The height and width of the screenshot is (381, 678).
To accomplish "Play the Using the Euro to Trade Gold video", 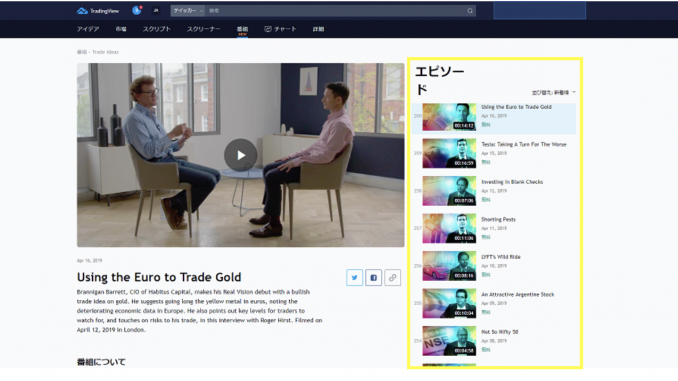I will coord(241,155).
